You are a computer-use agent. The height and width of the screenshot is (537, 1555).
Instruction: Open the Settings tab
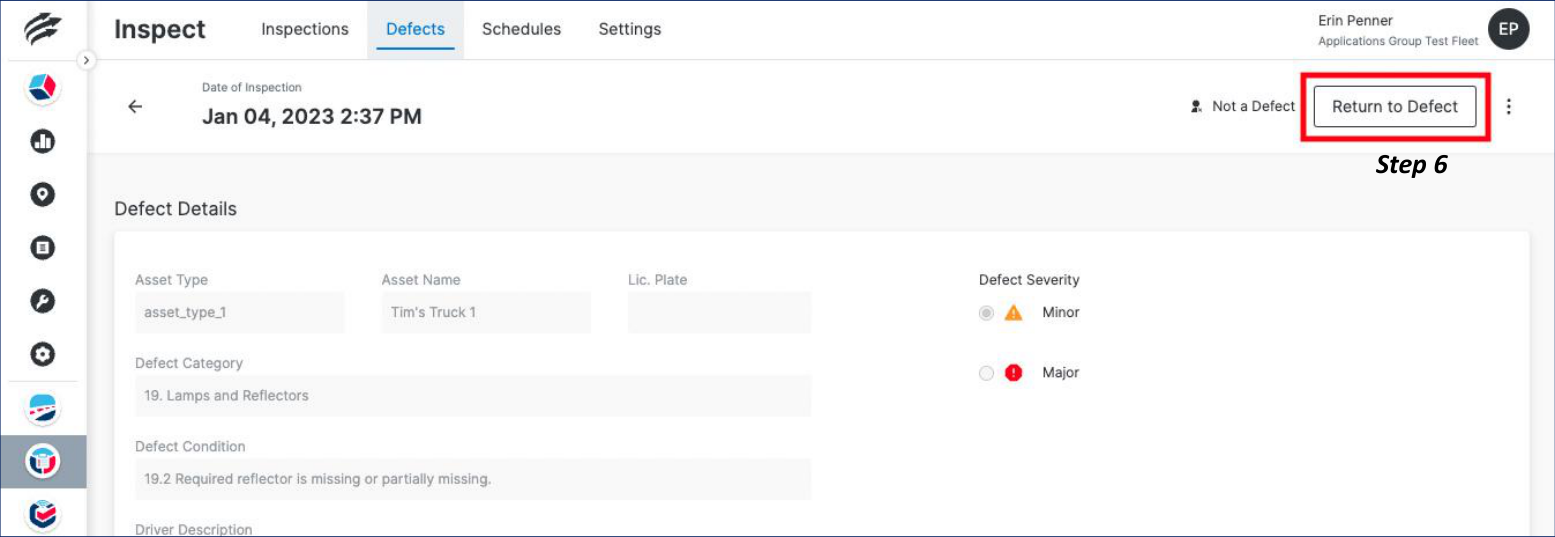pyautogui.click(x=629, y=30)
